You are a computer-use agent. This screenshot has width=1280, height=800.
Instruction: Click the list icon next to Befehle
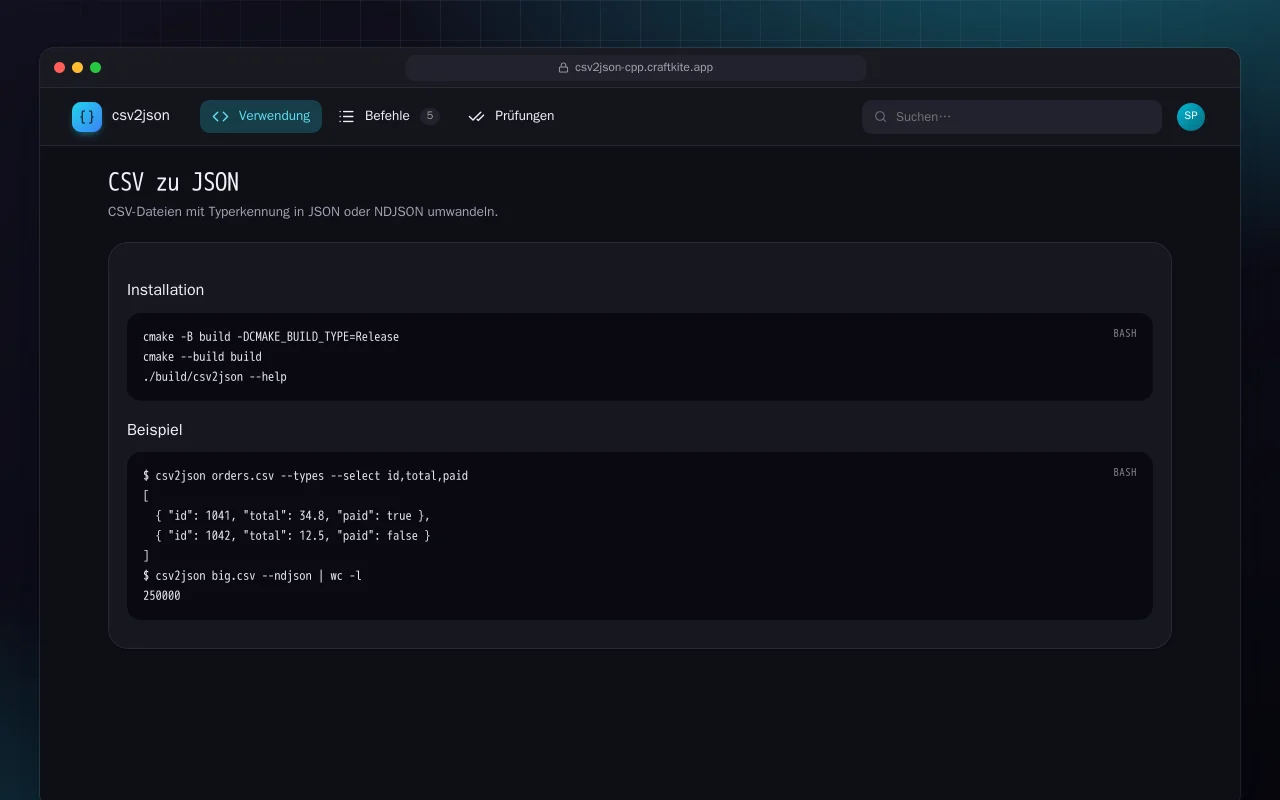coord(346,116)
